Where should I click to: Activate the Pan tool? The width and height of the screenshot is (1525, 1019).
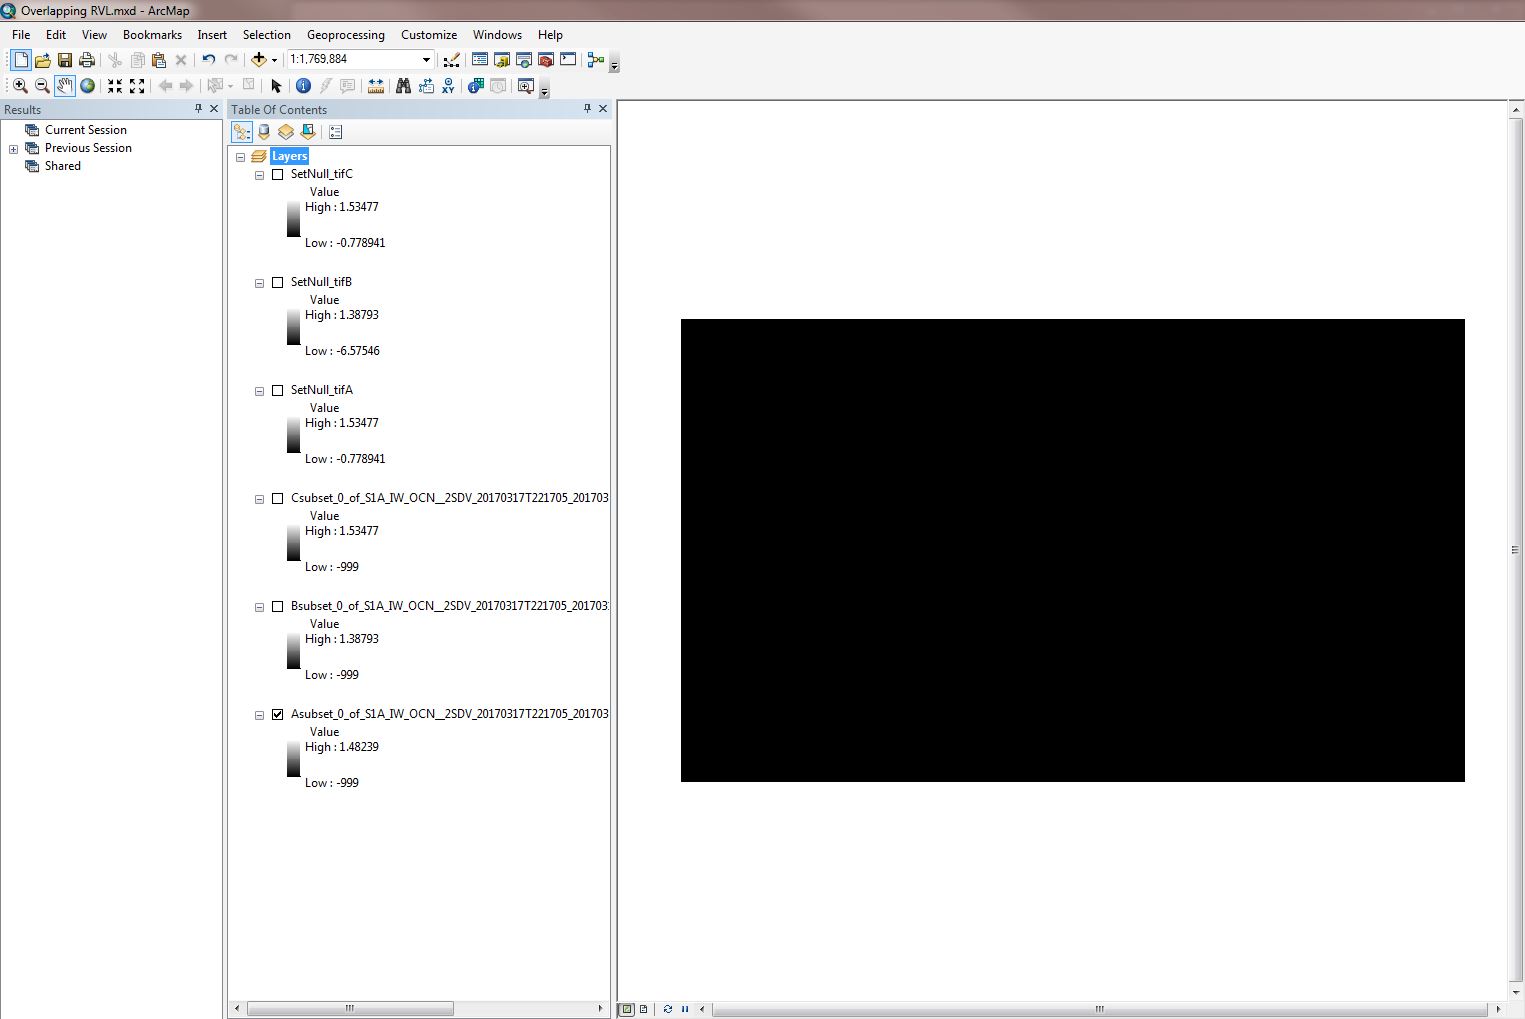click(x=65, y=86)
